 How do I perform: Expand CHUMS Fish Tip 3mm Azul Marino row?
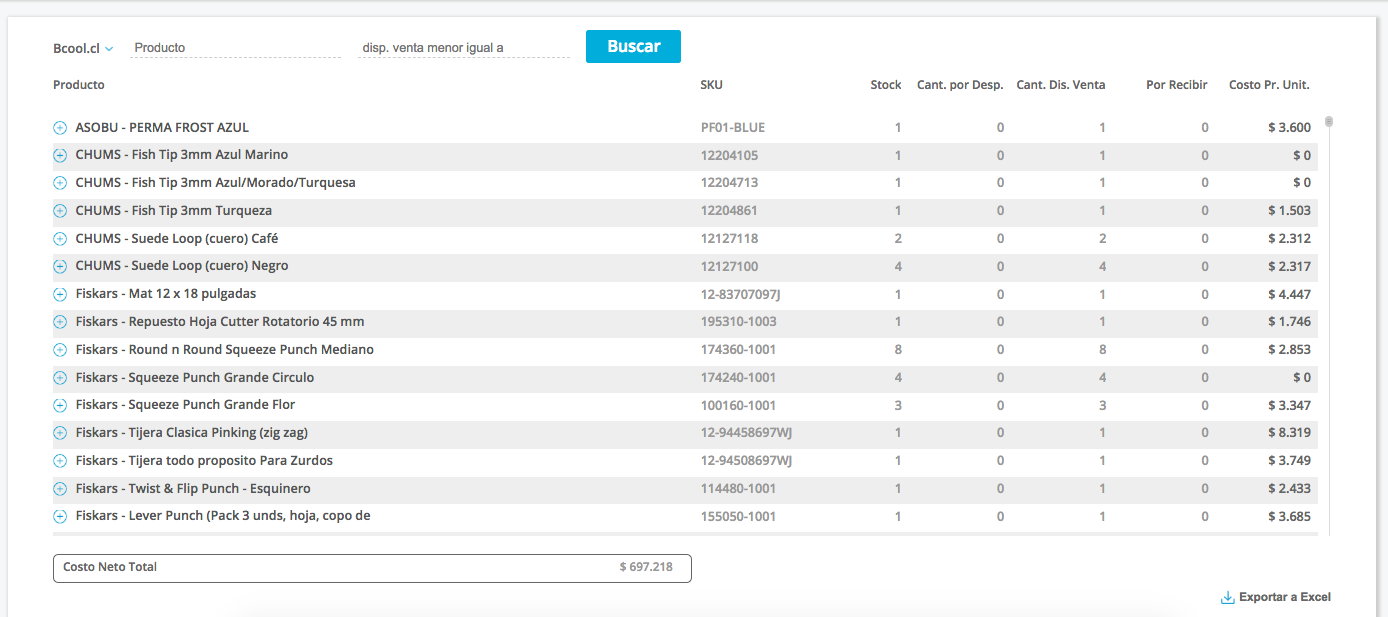59,155
